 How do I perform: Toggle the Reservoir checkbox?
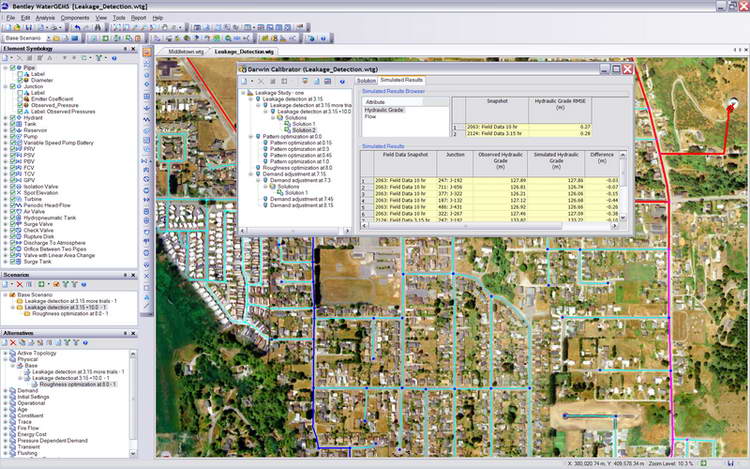click(x=12, y=130)
